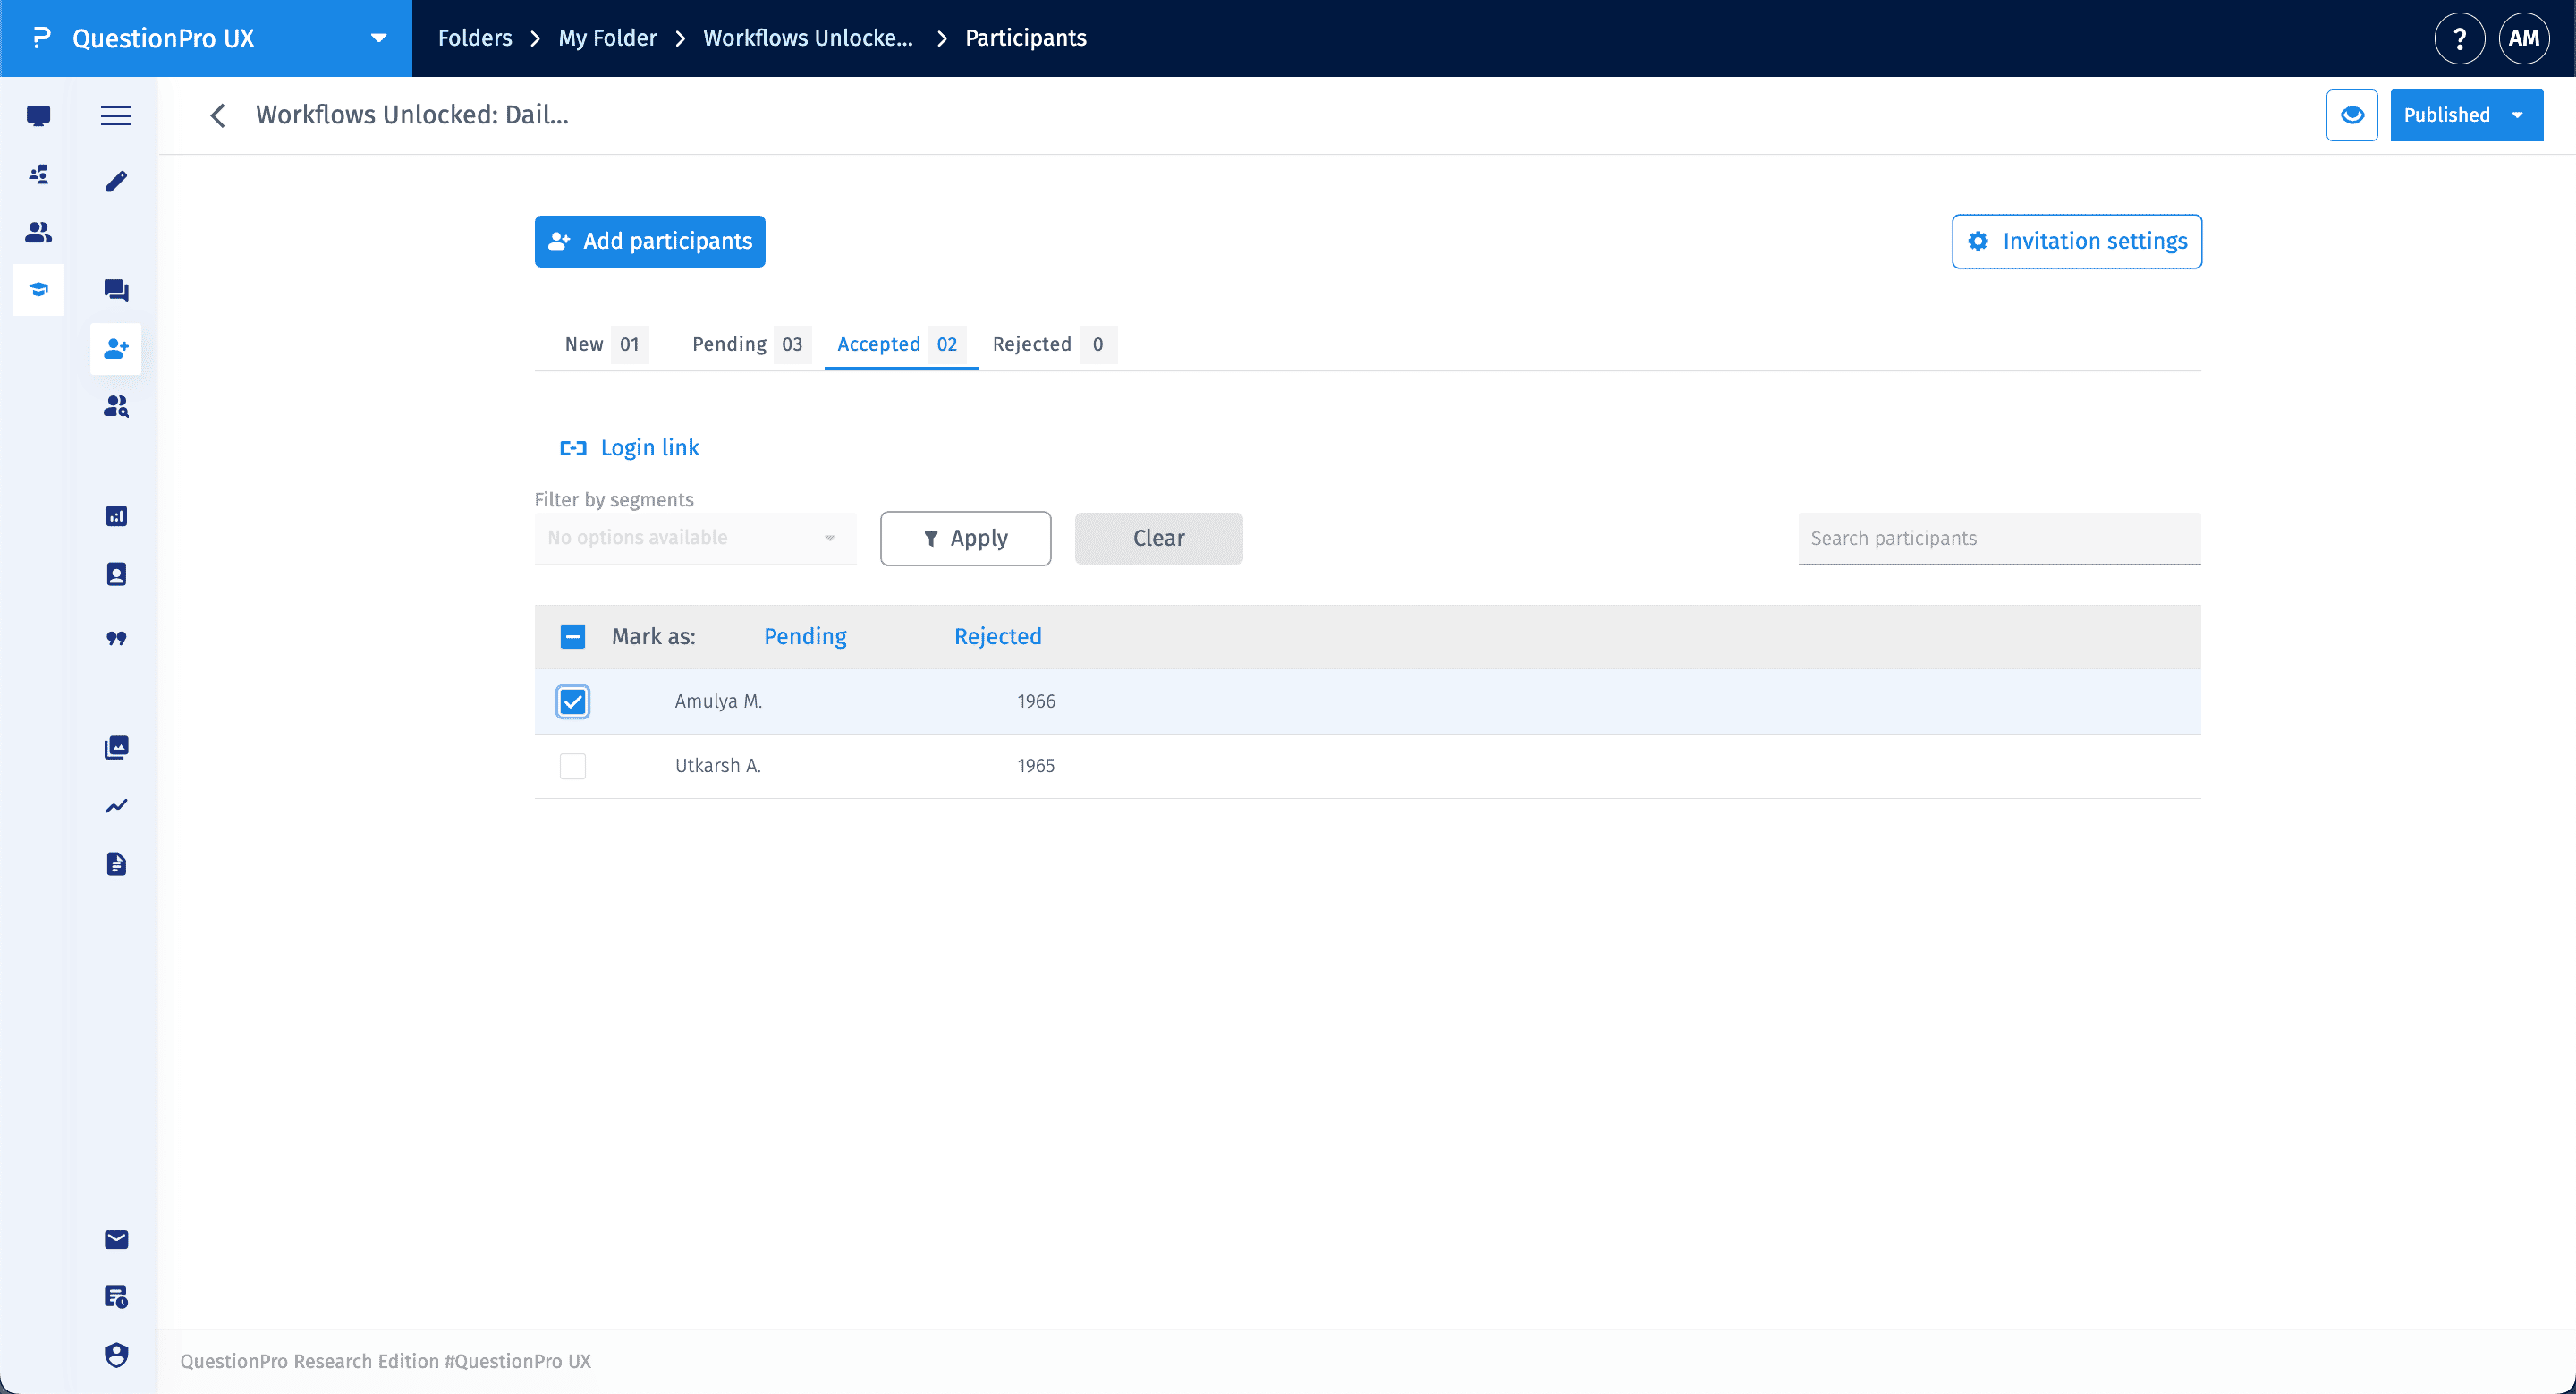Click the trend line analytics icon

click(x=116, y=806)
